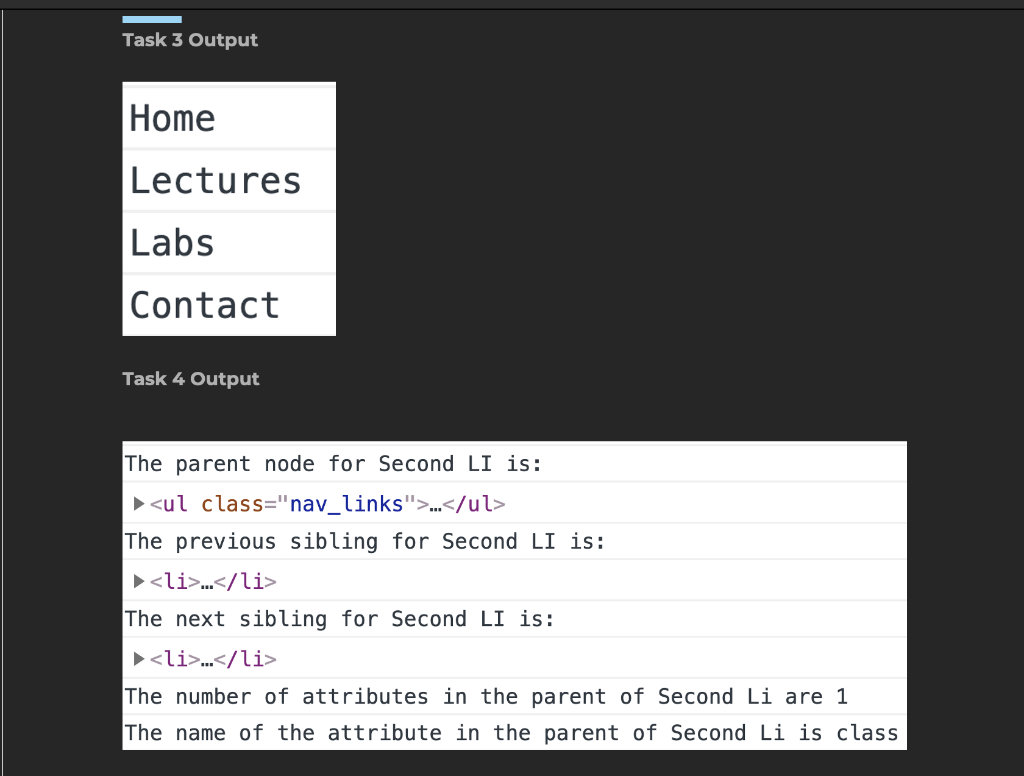Open the Lectures nav item
The width and height of the screenshot is (1024, 776).
pyautogui.click(x=229, y=181)
